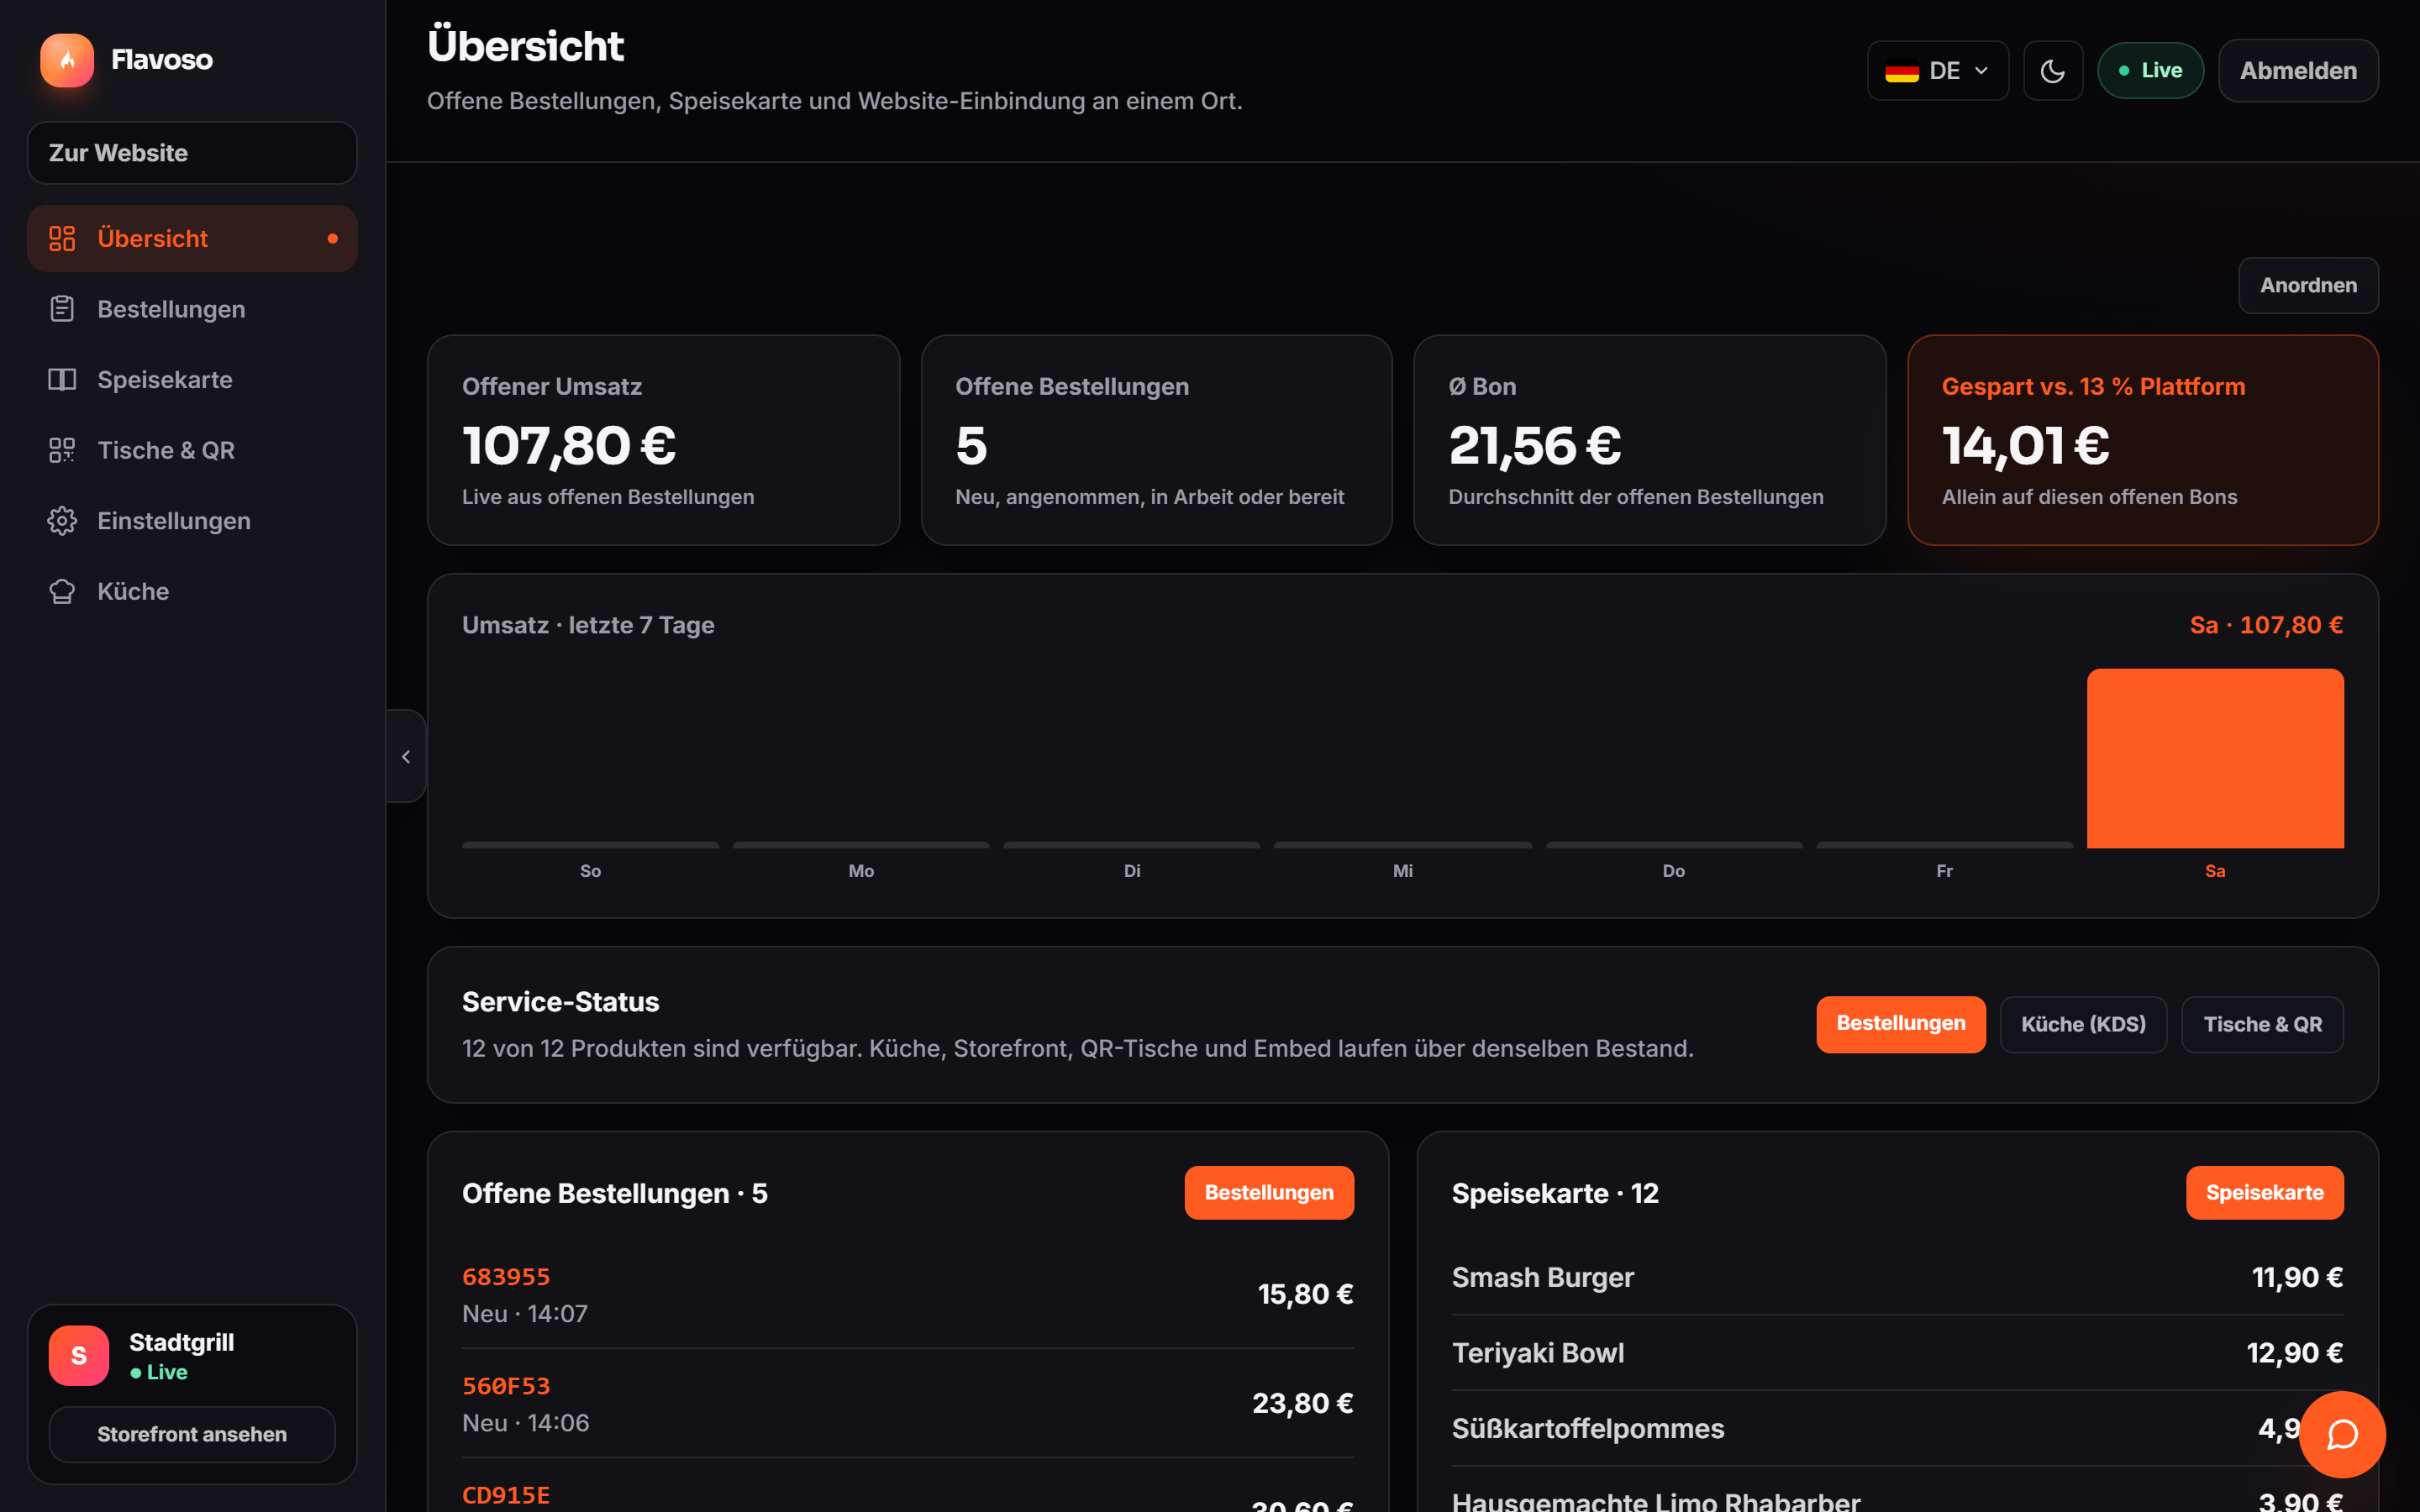Click the Gespart vs. 13 % Plattform card

pyautogui.click(x=2143, y=440)
